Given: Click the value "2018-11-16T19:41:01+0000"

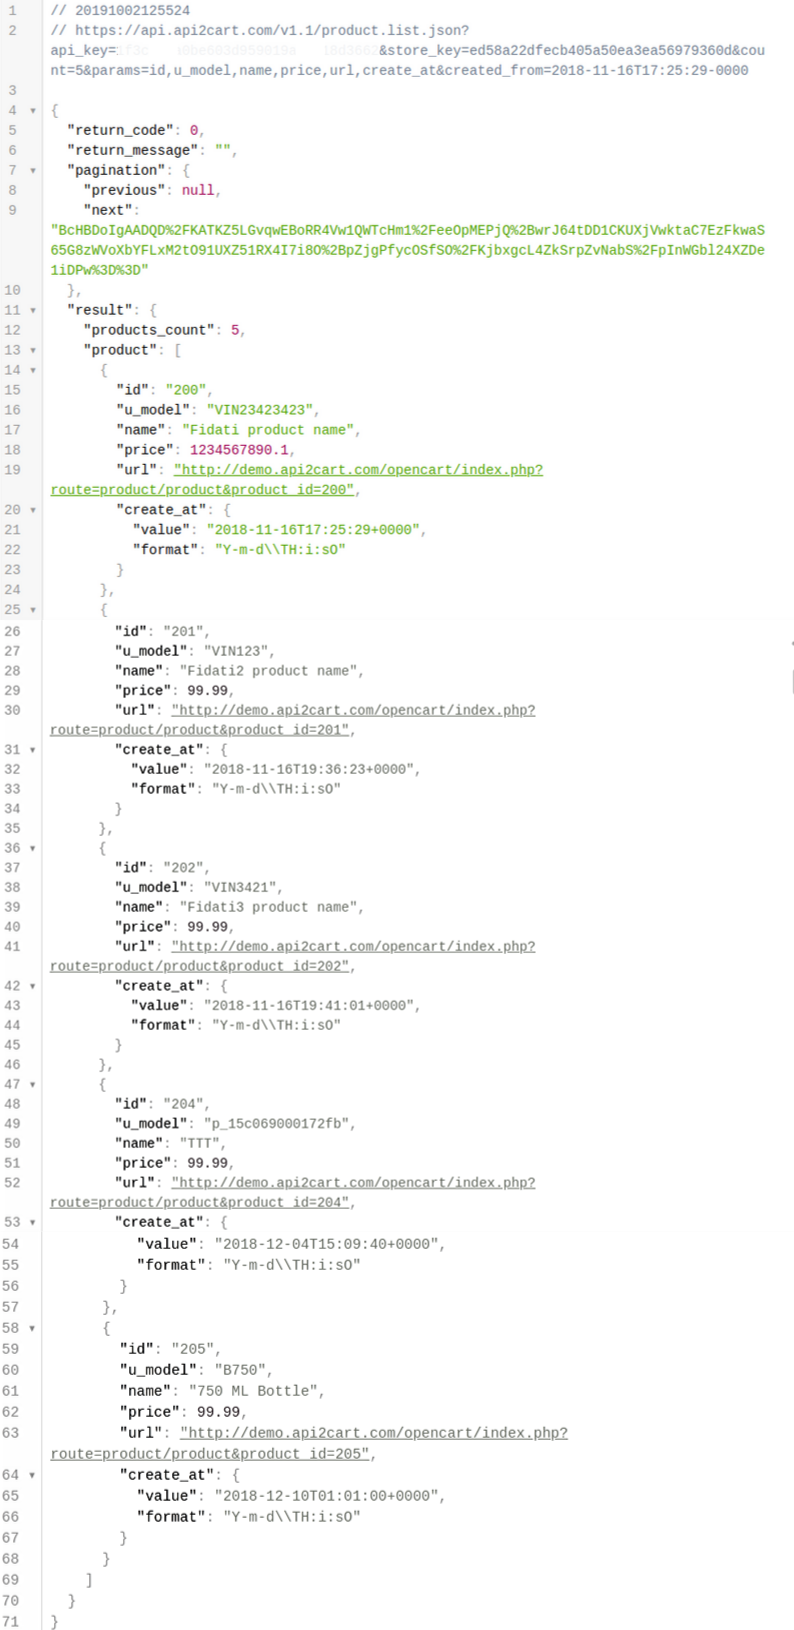Looking at the screenshot, I should coord(310,1005).
